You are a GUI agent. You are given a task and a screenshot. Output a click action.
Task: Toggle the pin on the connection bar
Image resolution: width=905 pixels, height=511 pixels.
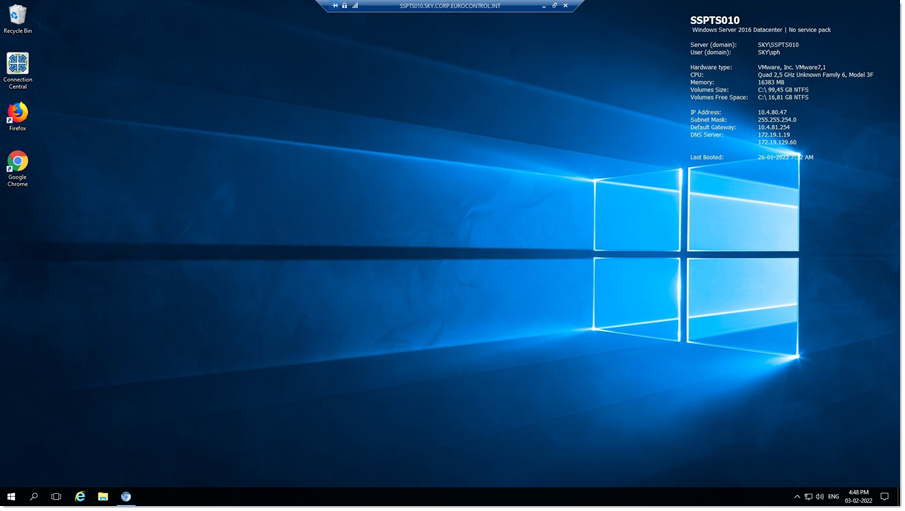coord(335,5)
